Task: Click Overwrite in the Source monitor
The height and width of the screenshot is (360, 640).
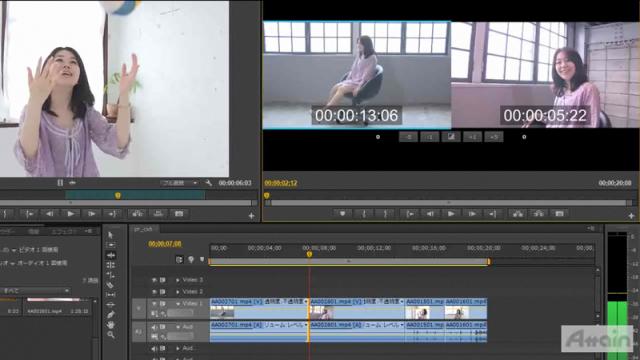Action: pos(158,213)
